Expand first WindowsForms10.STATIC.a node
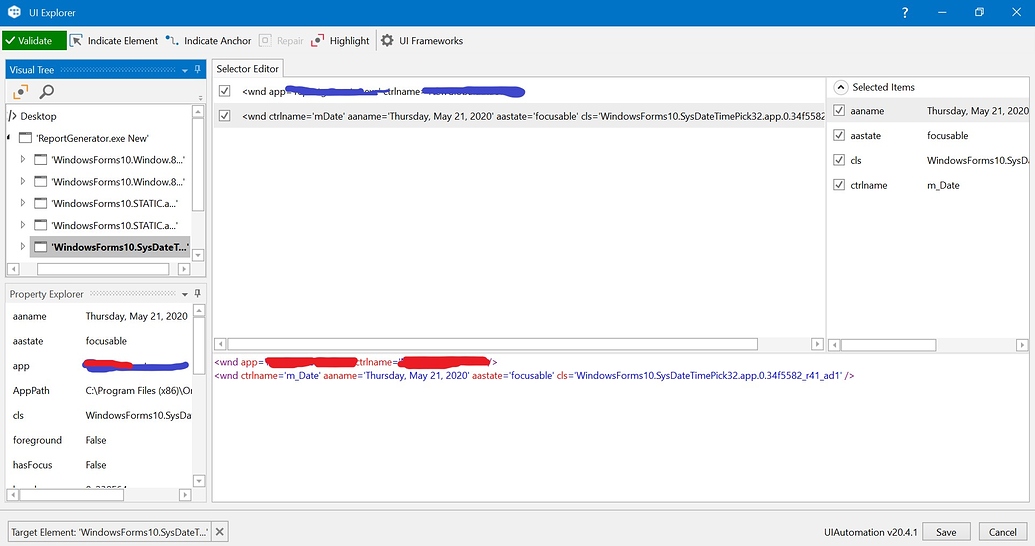1035x546 pixels. click(x=22, y=203)
